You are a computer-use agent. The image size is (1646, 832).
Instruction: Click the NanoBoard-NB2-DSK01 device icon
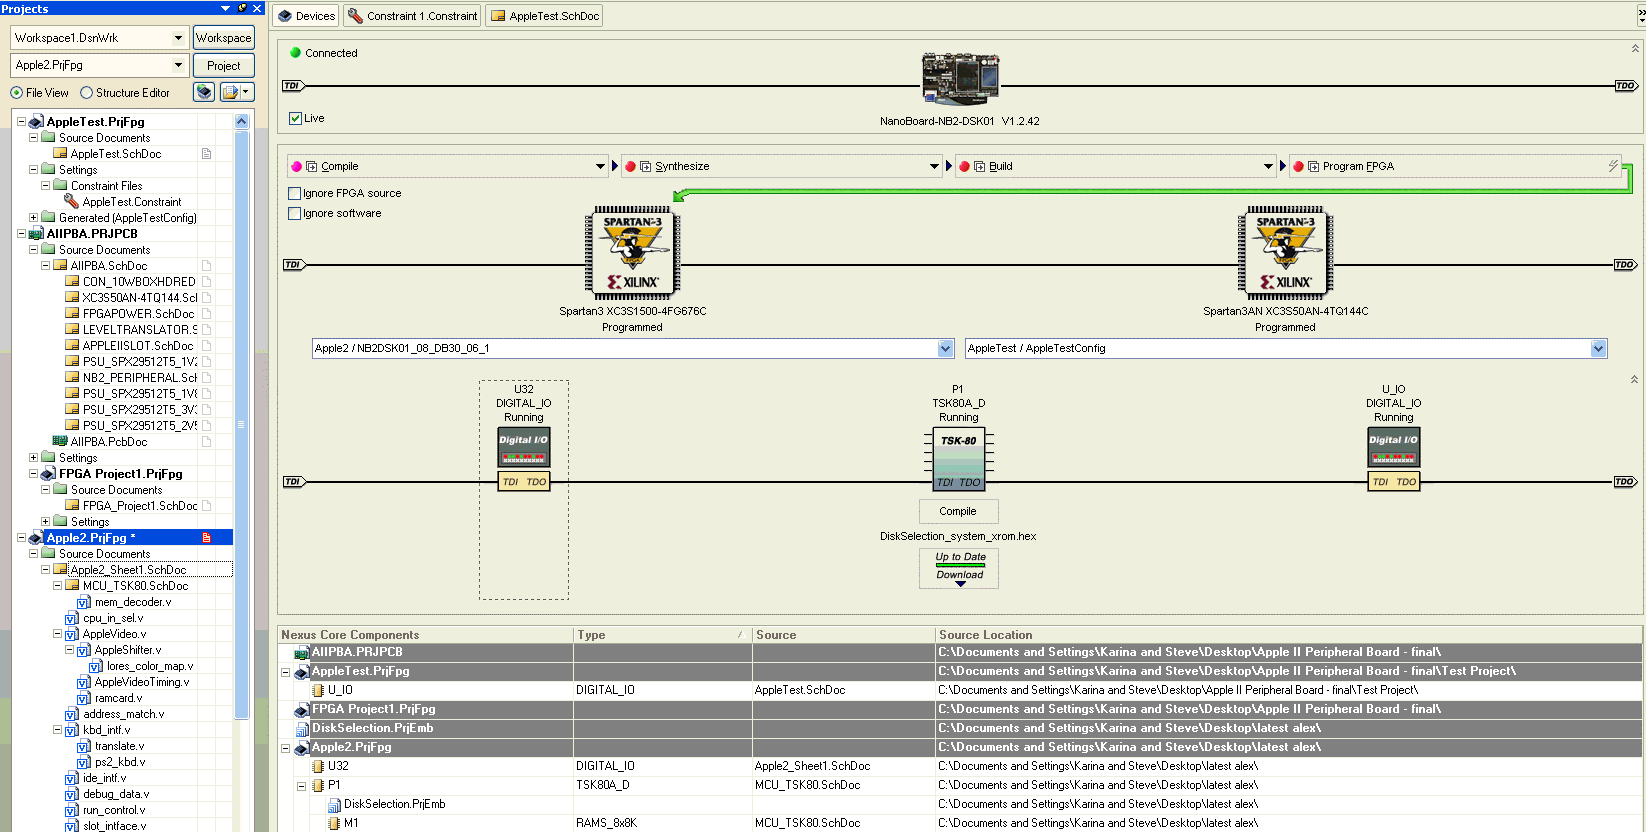pos(960,79)
